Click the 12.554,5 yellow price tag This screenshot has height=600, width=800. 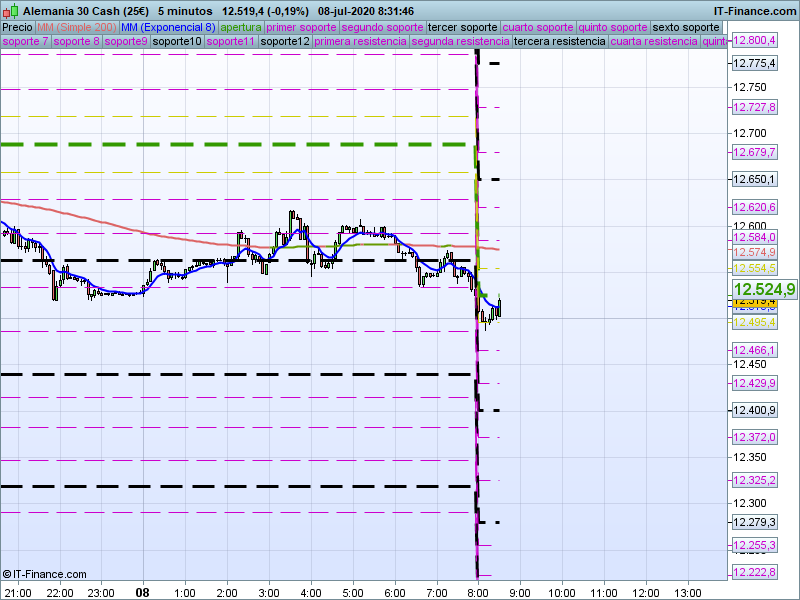[x=755, y=269]
